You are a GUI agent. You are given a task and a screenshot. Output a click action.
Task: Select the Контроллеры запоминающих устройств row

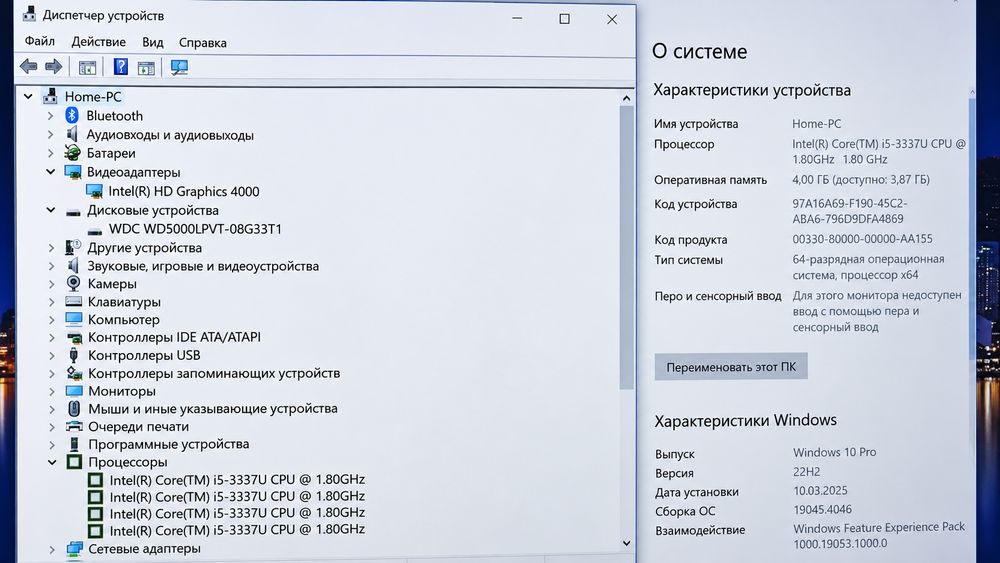pos(214,373)
